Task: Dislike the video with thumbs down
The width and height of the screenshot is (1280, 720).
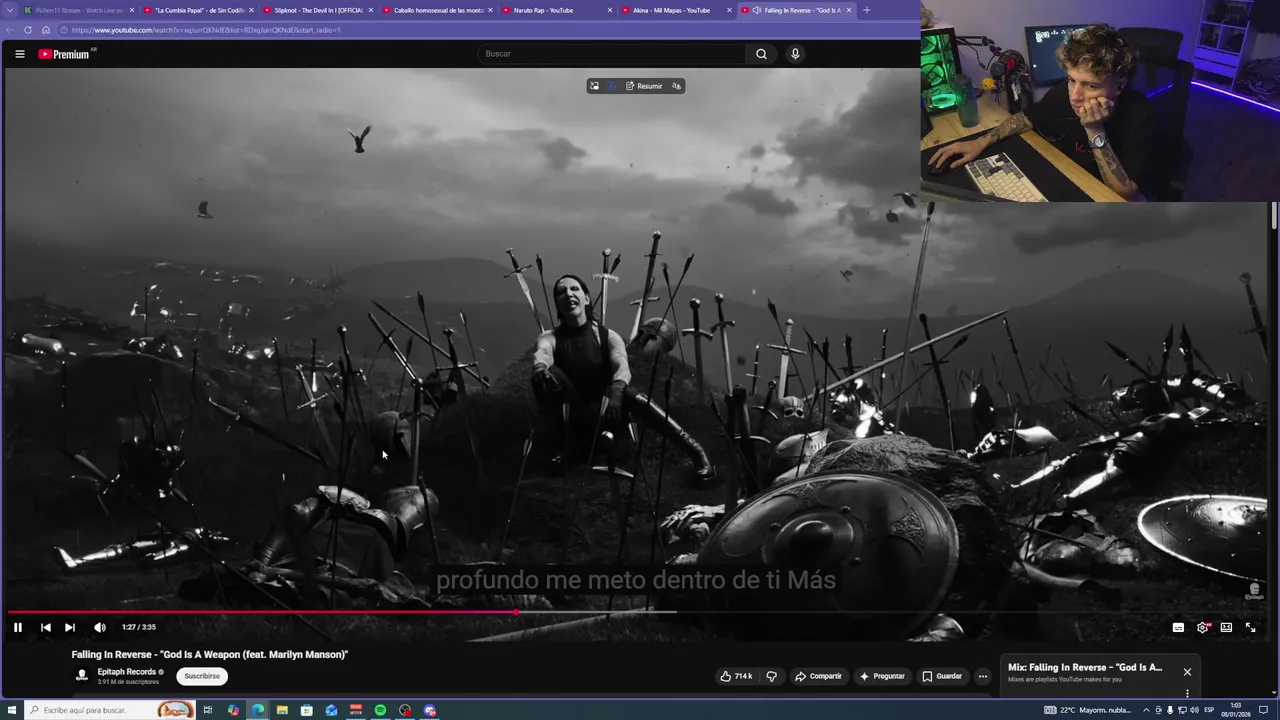Action: point(771,676)
